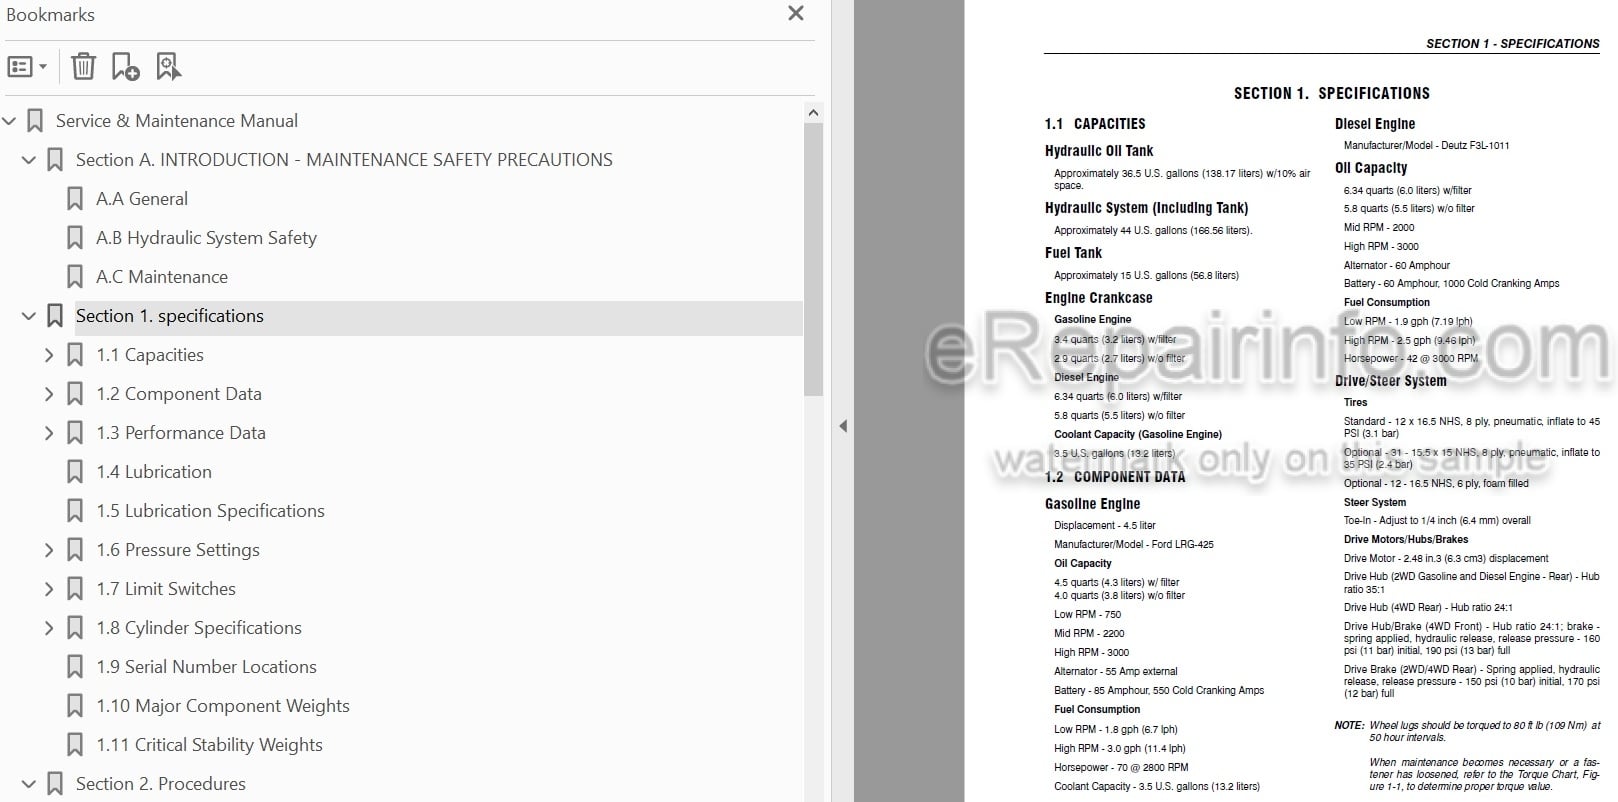Expand 1.7 Limit Switches bookmark
Screen dimensions: 1618x802
[x=49, y=589]
